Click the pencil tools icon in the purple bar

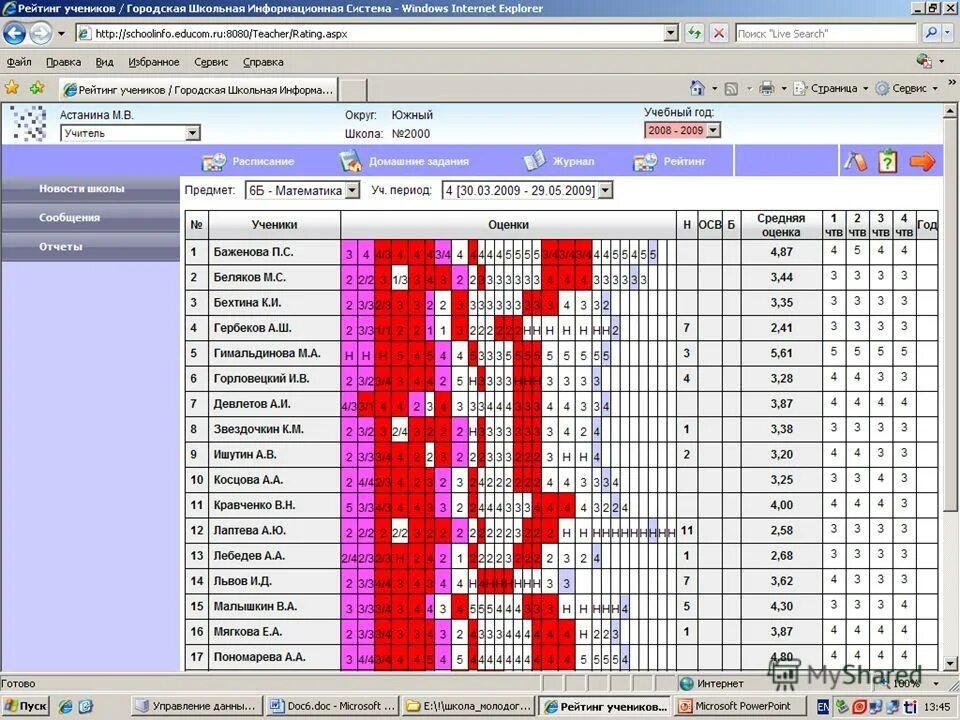click(855, 162)
